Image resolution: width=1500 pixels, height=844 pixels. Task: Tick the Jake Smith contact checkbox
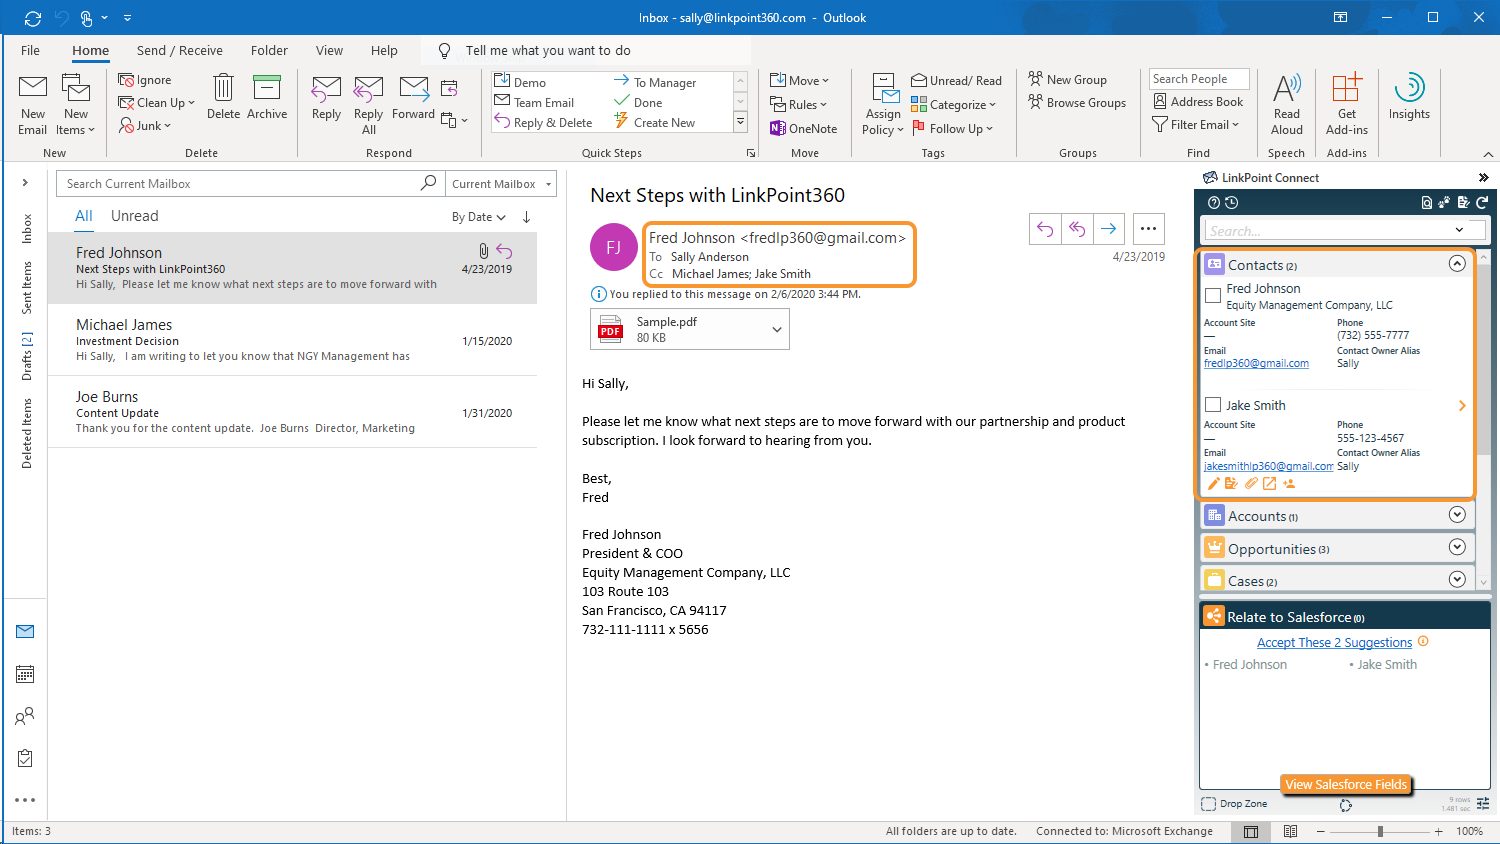(1213, 405)
